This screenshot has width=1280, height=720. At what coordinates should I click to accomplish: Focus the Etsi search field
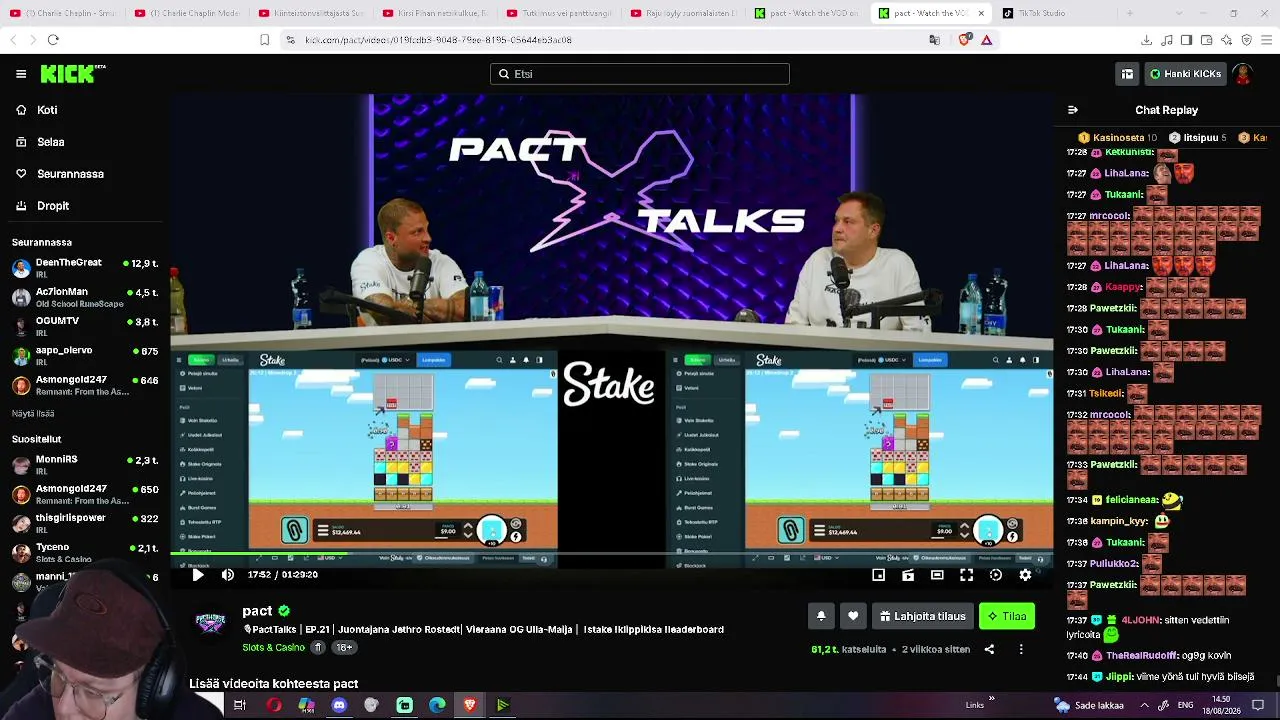(x=640, y=74)
